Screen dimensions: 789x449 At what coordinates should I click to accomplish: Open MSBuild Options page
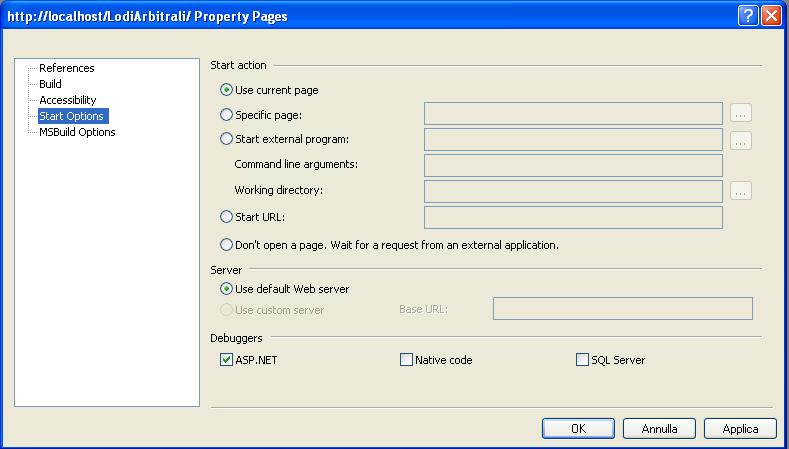(x=77, y=132)
